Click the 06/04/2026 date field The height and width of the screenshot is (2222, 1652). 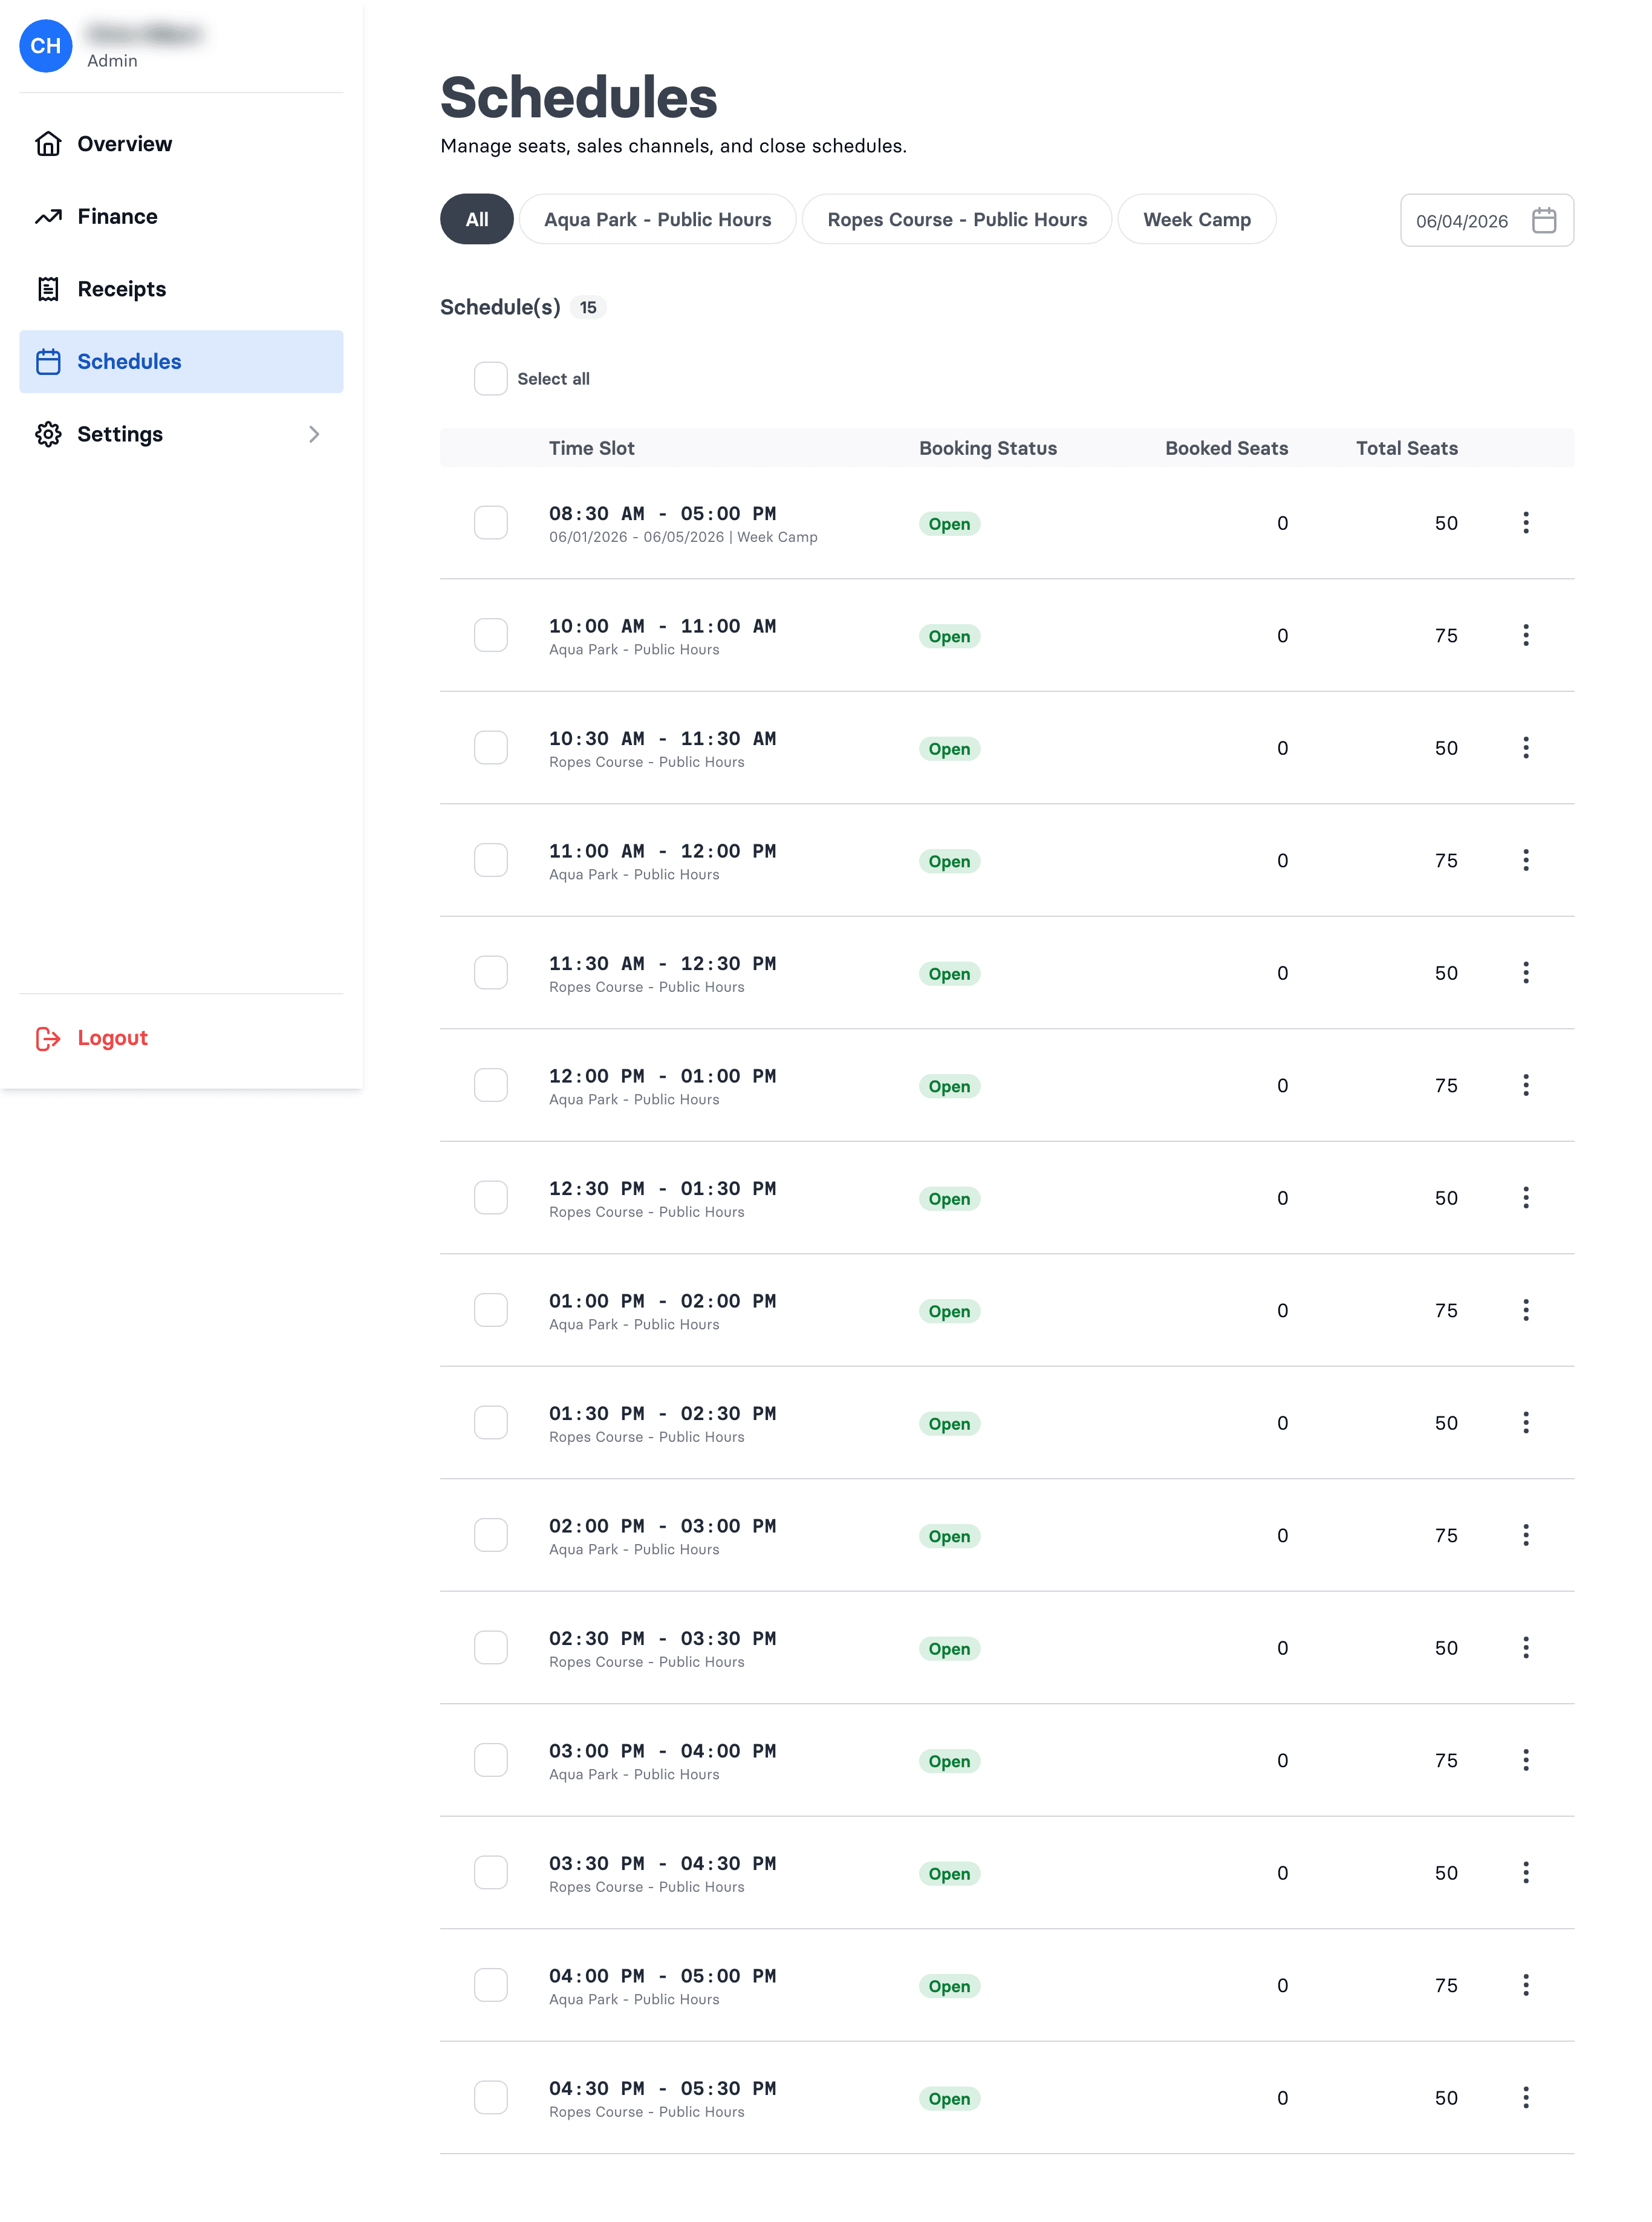coord(1486,220)
